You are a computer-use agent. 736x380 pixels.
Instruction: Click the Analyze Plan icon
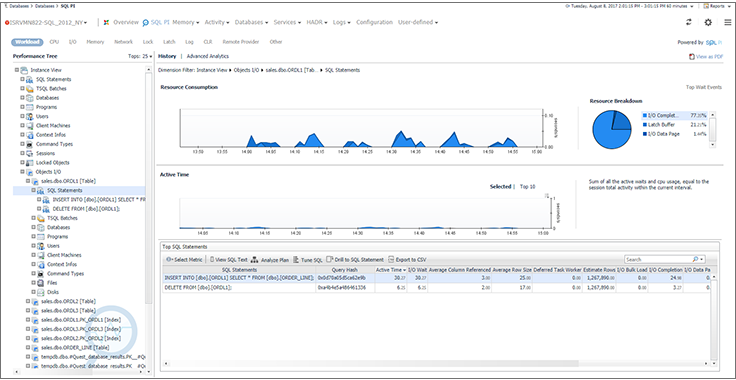click(255, 259)
